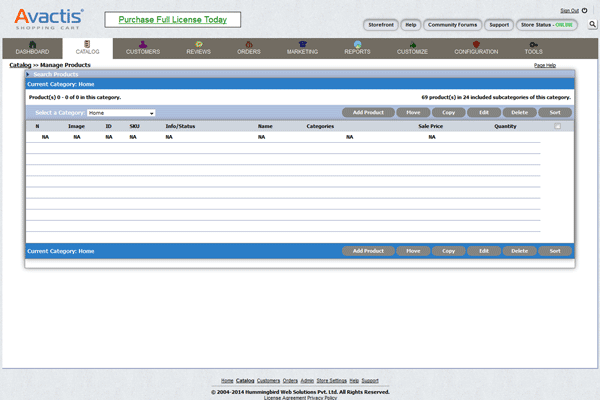Click the Storefront button
This screenshot has height=400, width=600.
(x=381, y=25)
